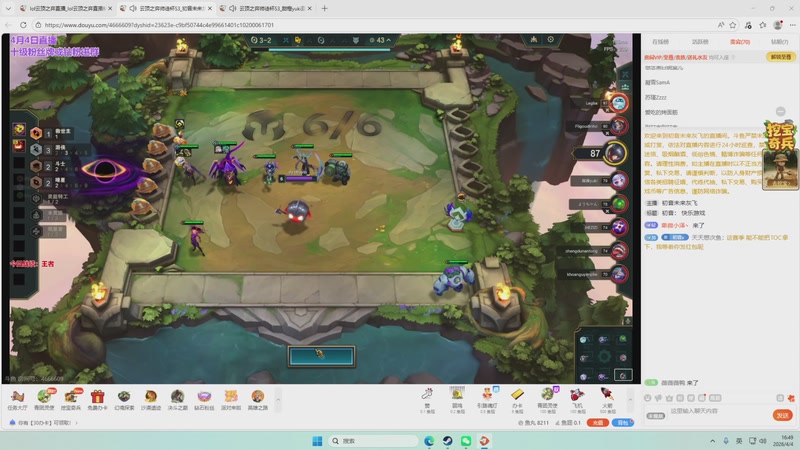Click the Windows taskbar search box
The width and height of the screenshot is (800, 450).
click(x=372, y=441)
